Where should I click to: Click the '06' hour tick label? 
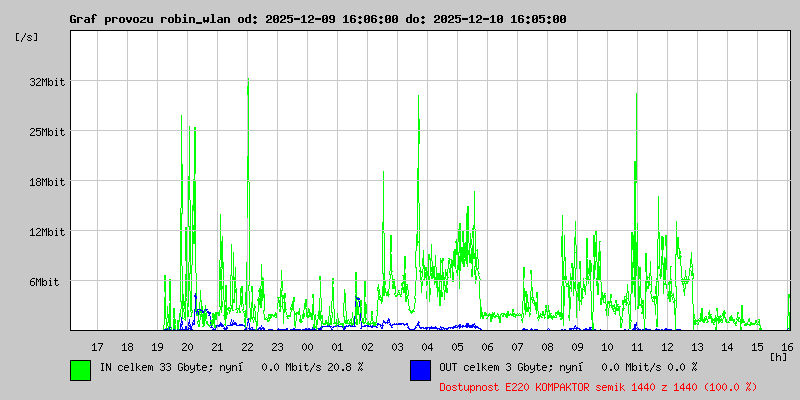(487, 347)
